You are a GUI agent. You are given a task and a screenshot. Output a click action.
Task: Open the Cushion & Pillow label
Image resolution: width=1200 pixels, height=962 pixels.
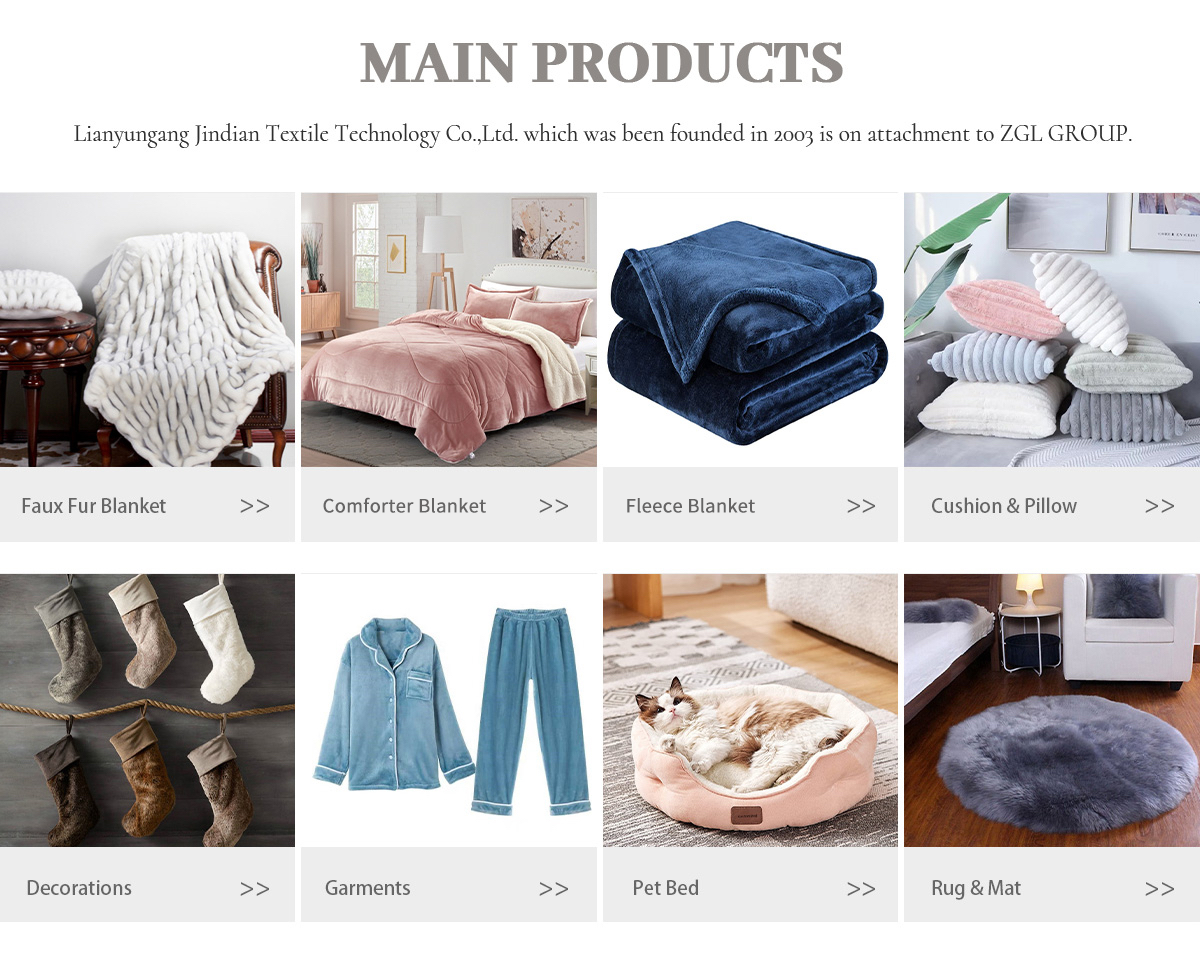tap(1004, 506)
